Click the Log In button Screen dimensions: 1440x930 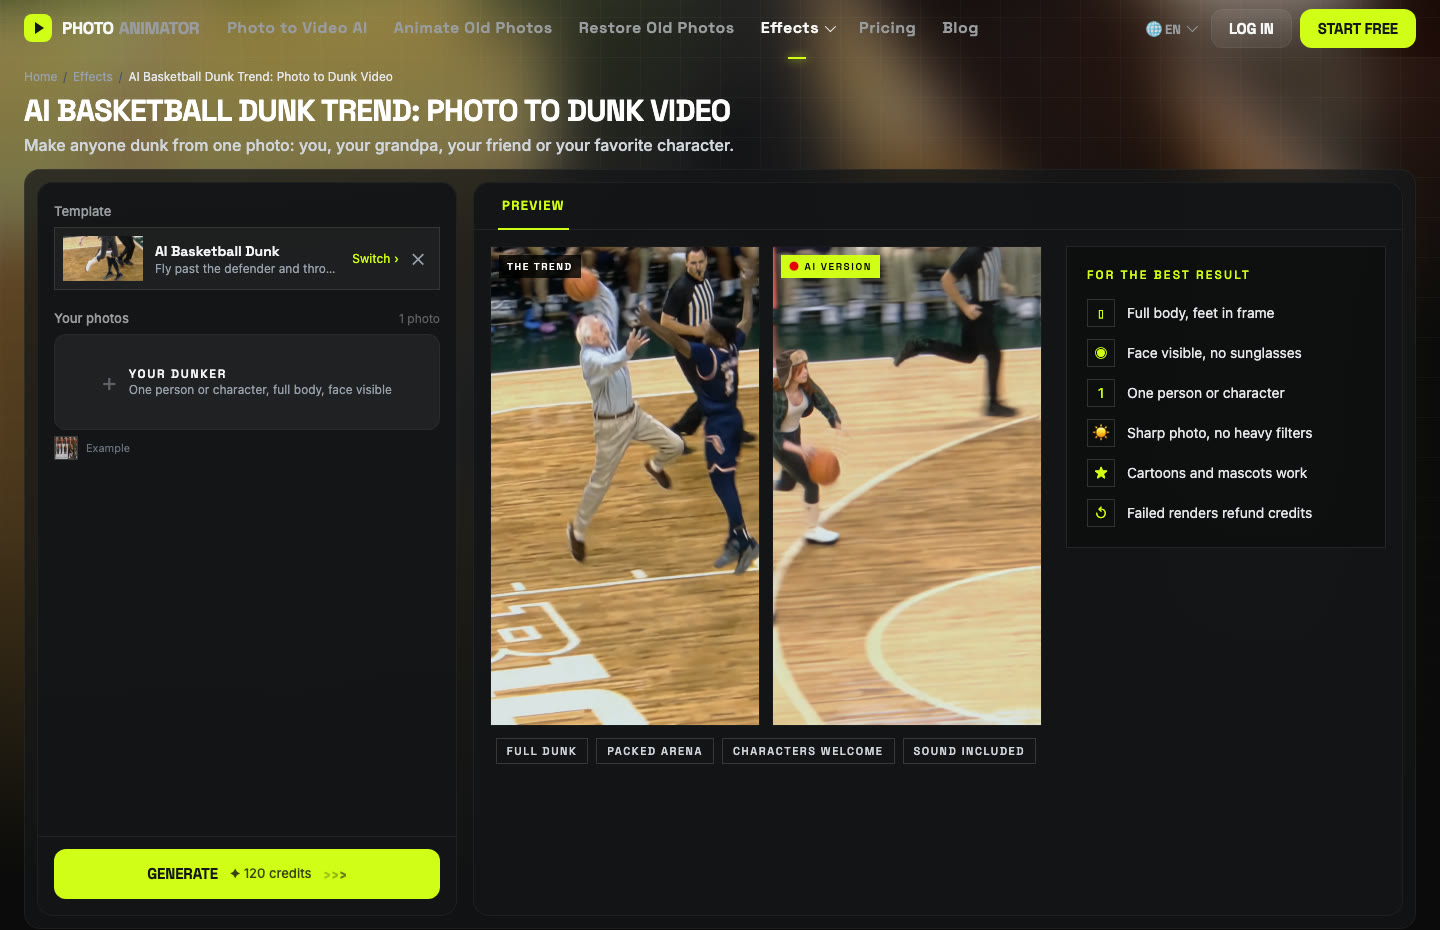coord(1251,29)
